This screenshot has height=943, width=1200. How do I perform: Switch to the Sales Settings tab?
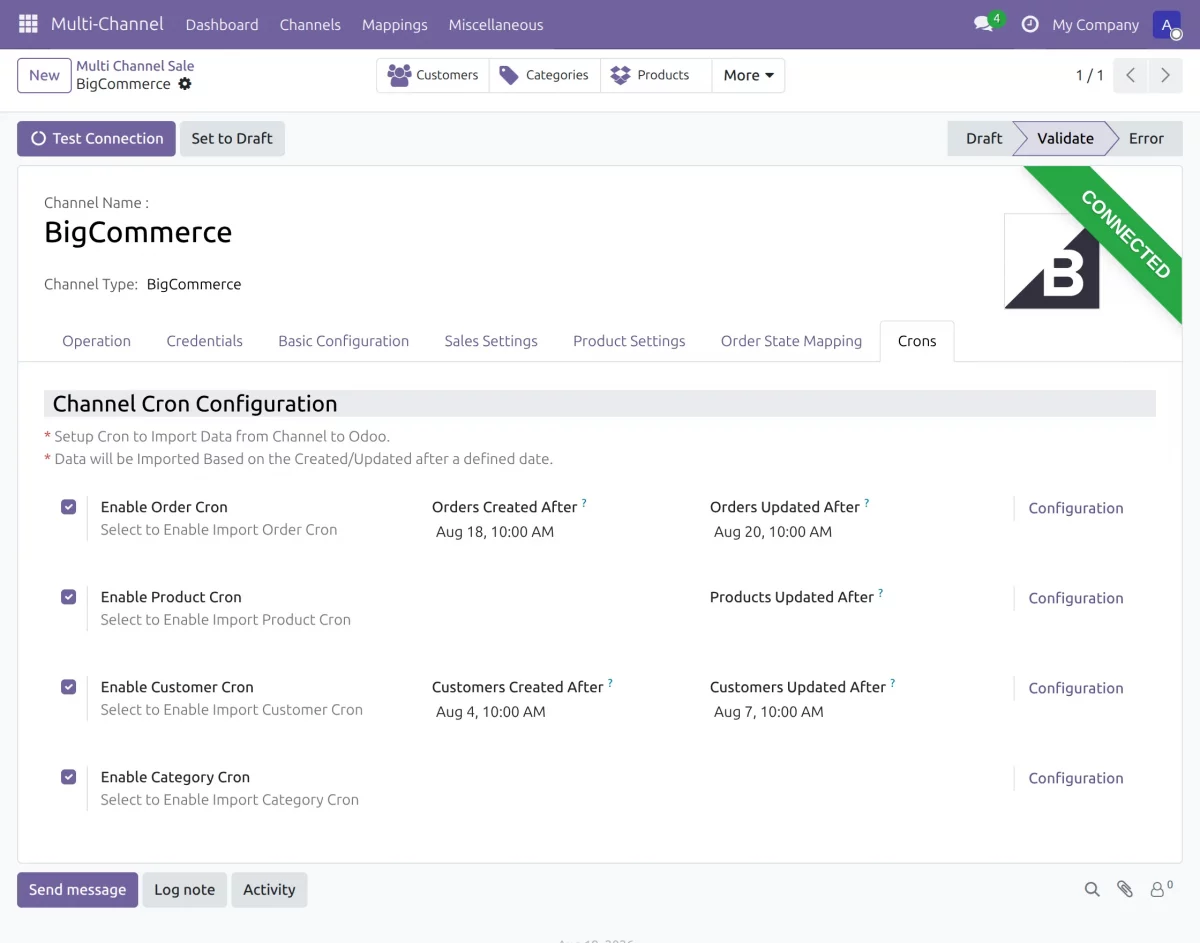491,341
